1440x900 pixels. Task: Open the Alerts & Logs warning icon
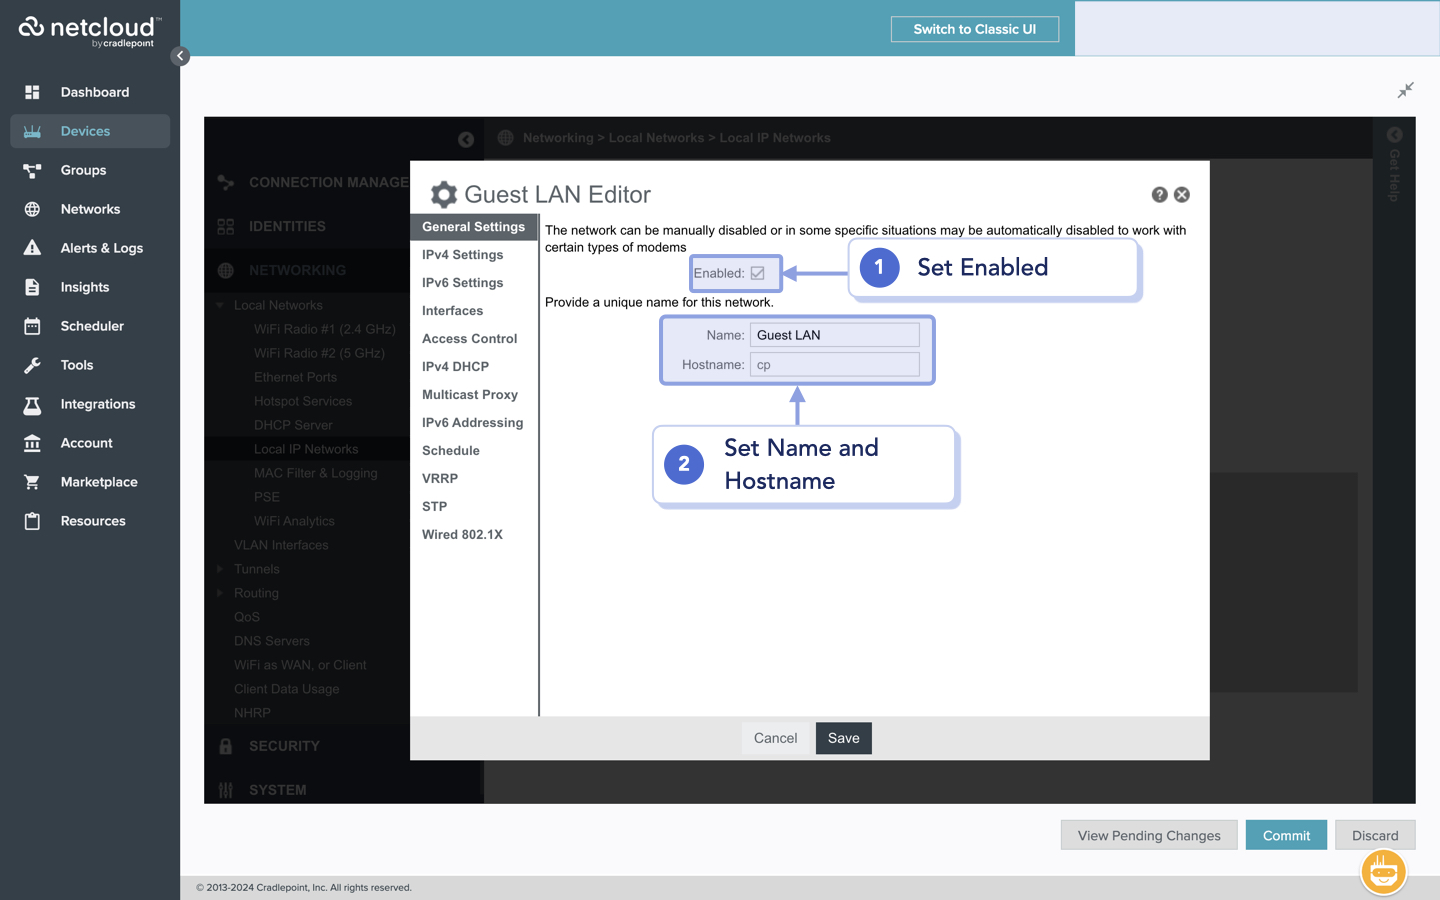32,248
